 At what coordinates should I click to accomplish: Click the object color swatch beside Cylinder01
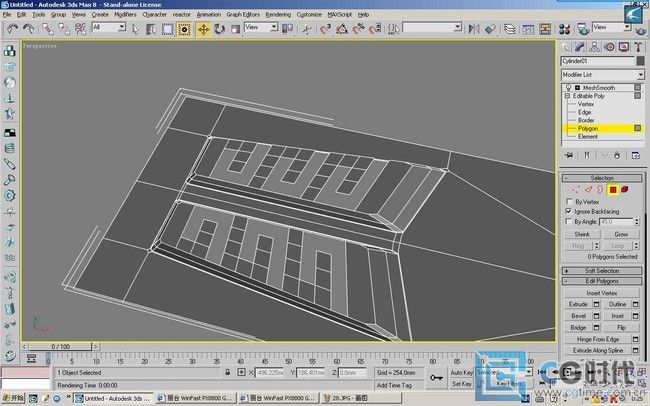coord(640,61)
